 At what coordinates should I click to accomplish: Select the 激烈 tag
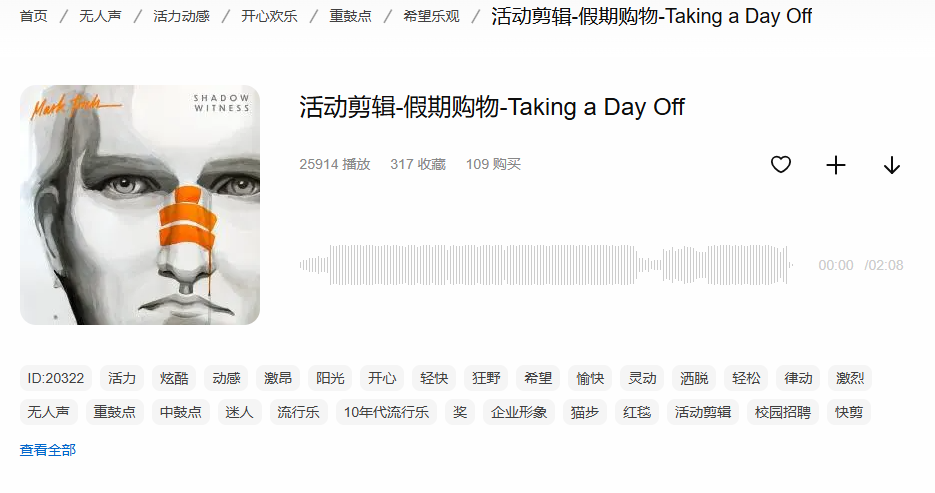coord(850,379)
